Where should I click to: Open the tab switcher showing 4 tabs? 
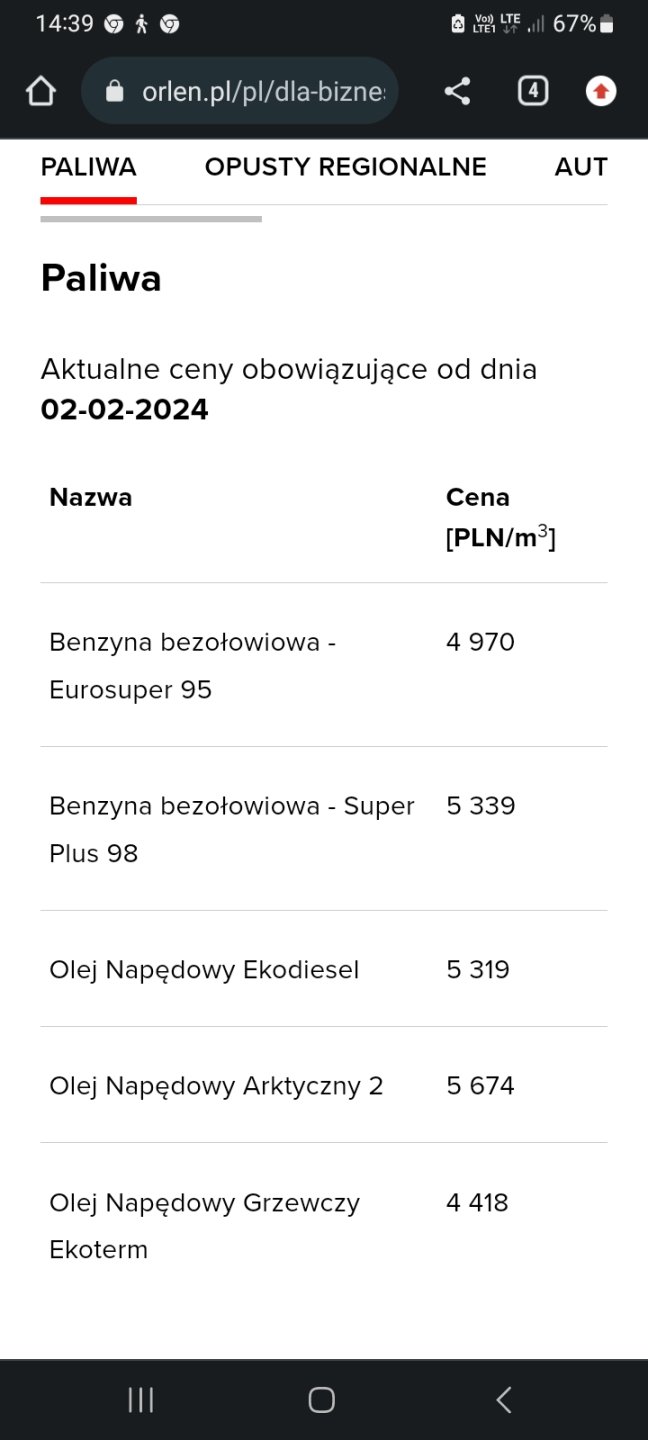point(532,92)
